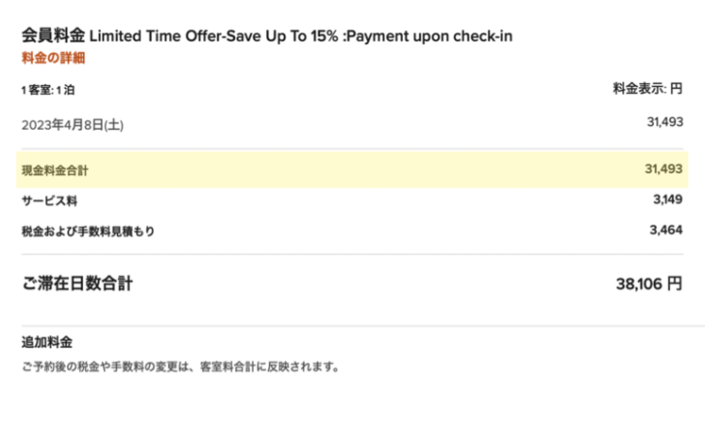Select the date 2023年4月8日(土)
Screen dimensions: 728x435
coord(72,125)
